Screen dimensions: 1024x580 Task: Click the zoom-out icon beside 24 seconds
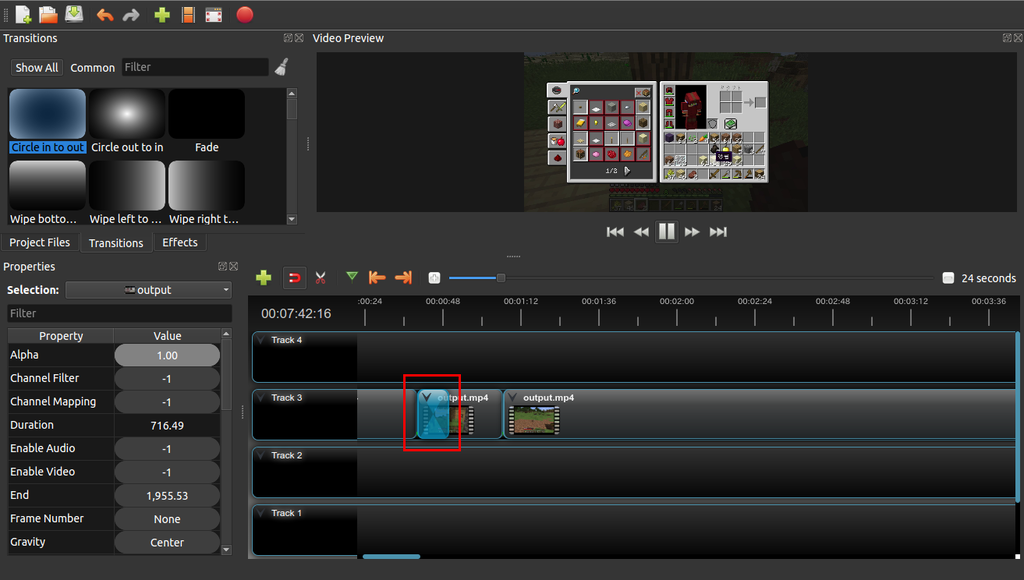(948, 278)
